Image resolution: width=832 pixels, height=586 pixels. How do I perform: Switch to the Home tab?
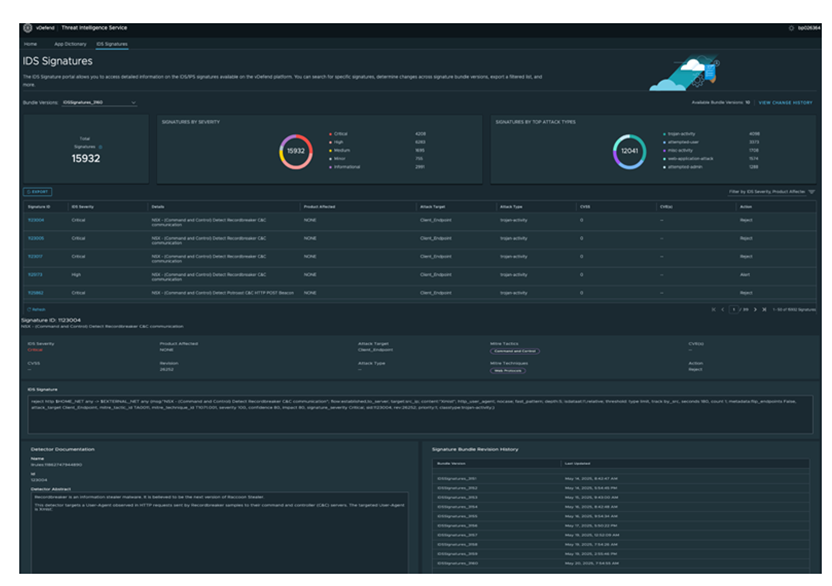coord(30,44)
